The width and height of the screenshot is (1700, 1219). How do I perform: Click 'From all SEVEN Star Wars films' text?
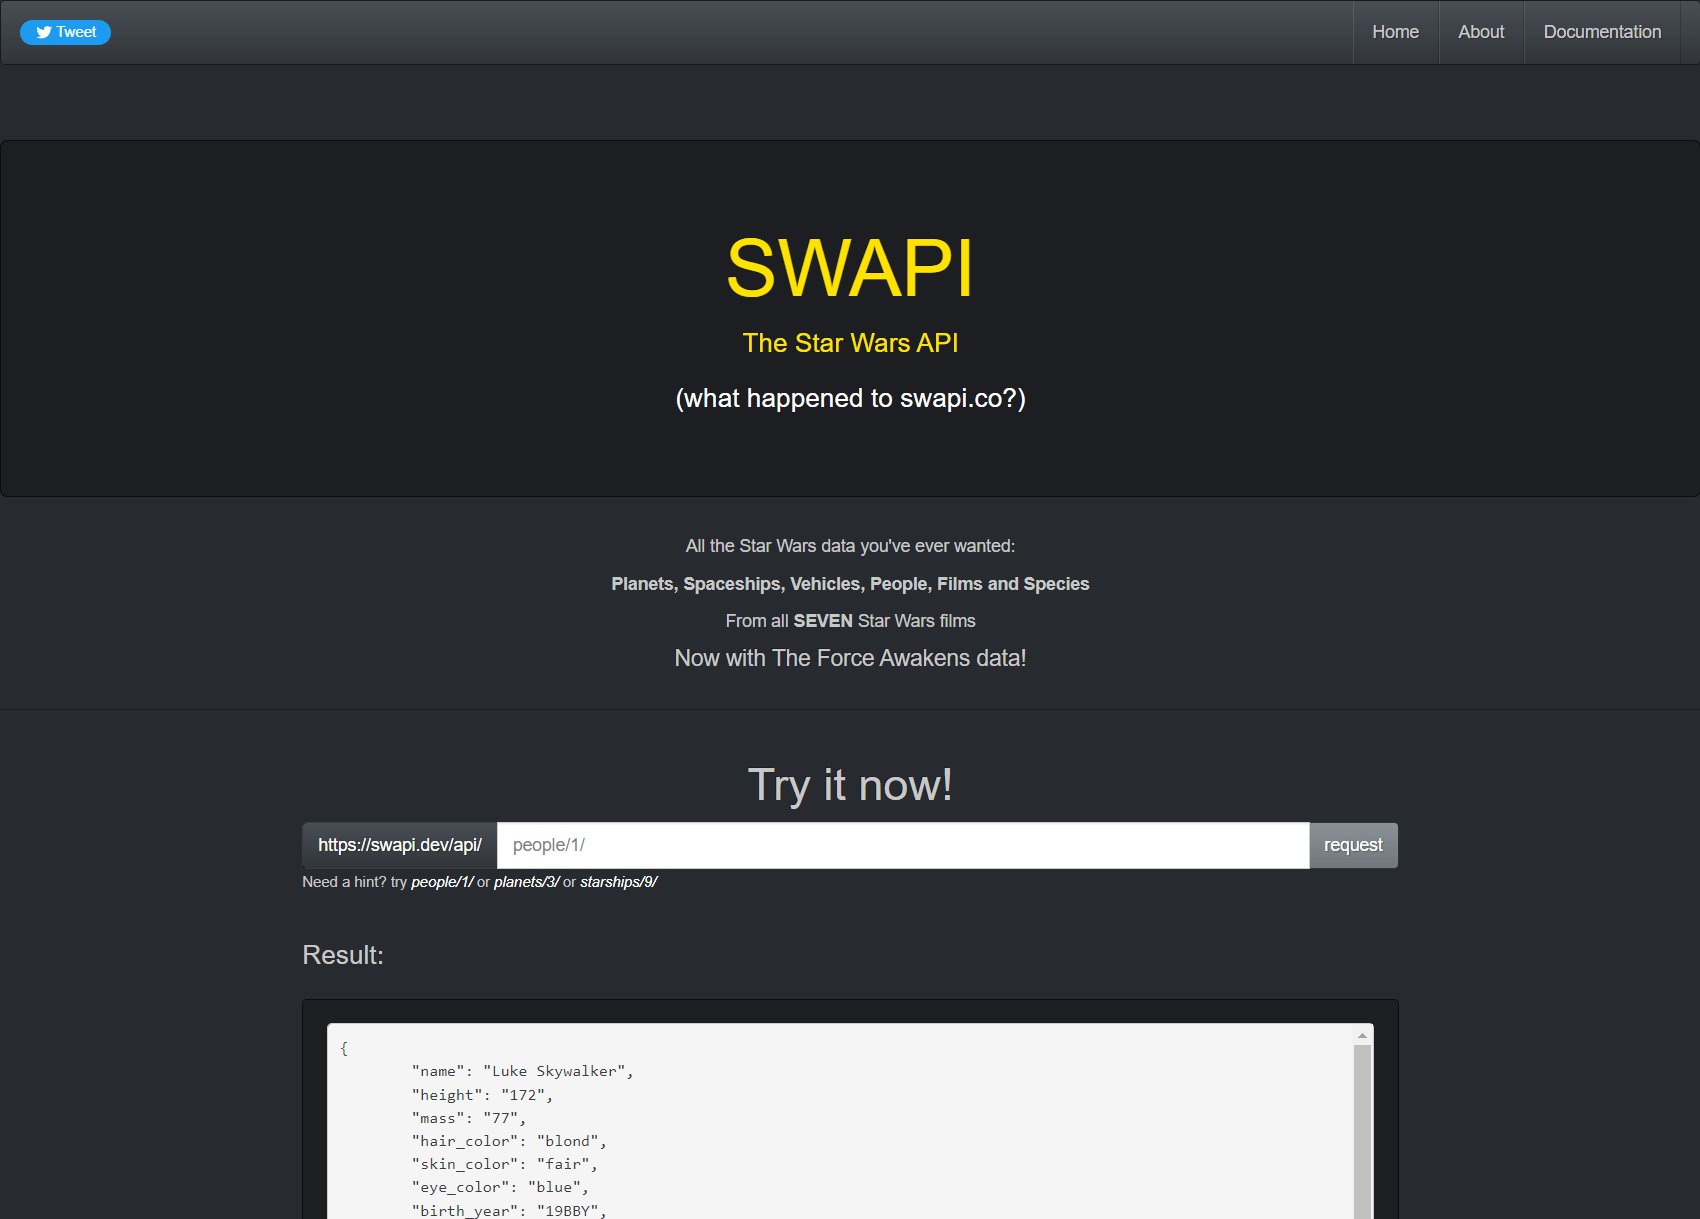pyautogui.click(x=850, y=621)
